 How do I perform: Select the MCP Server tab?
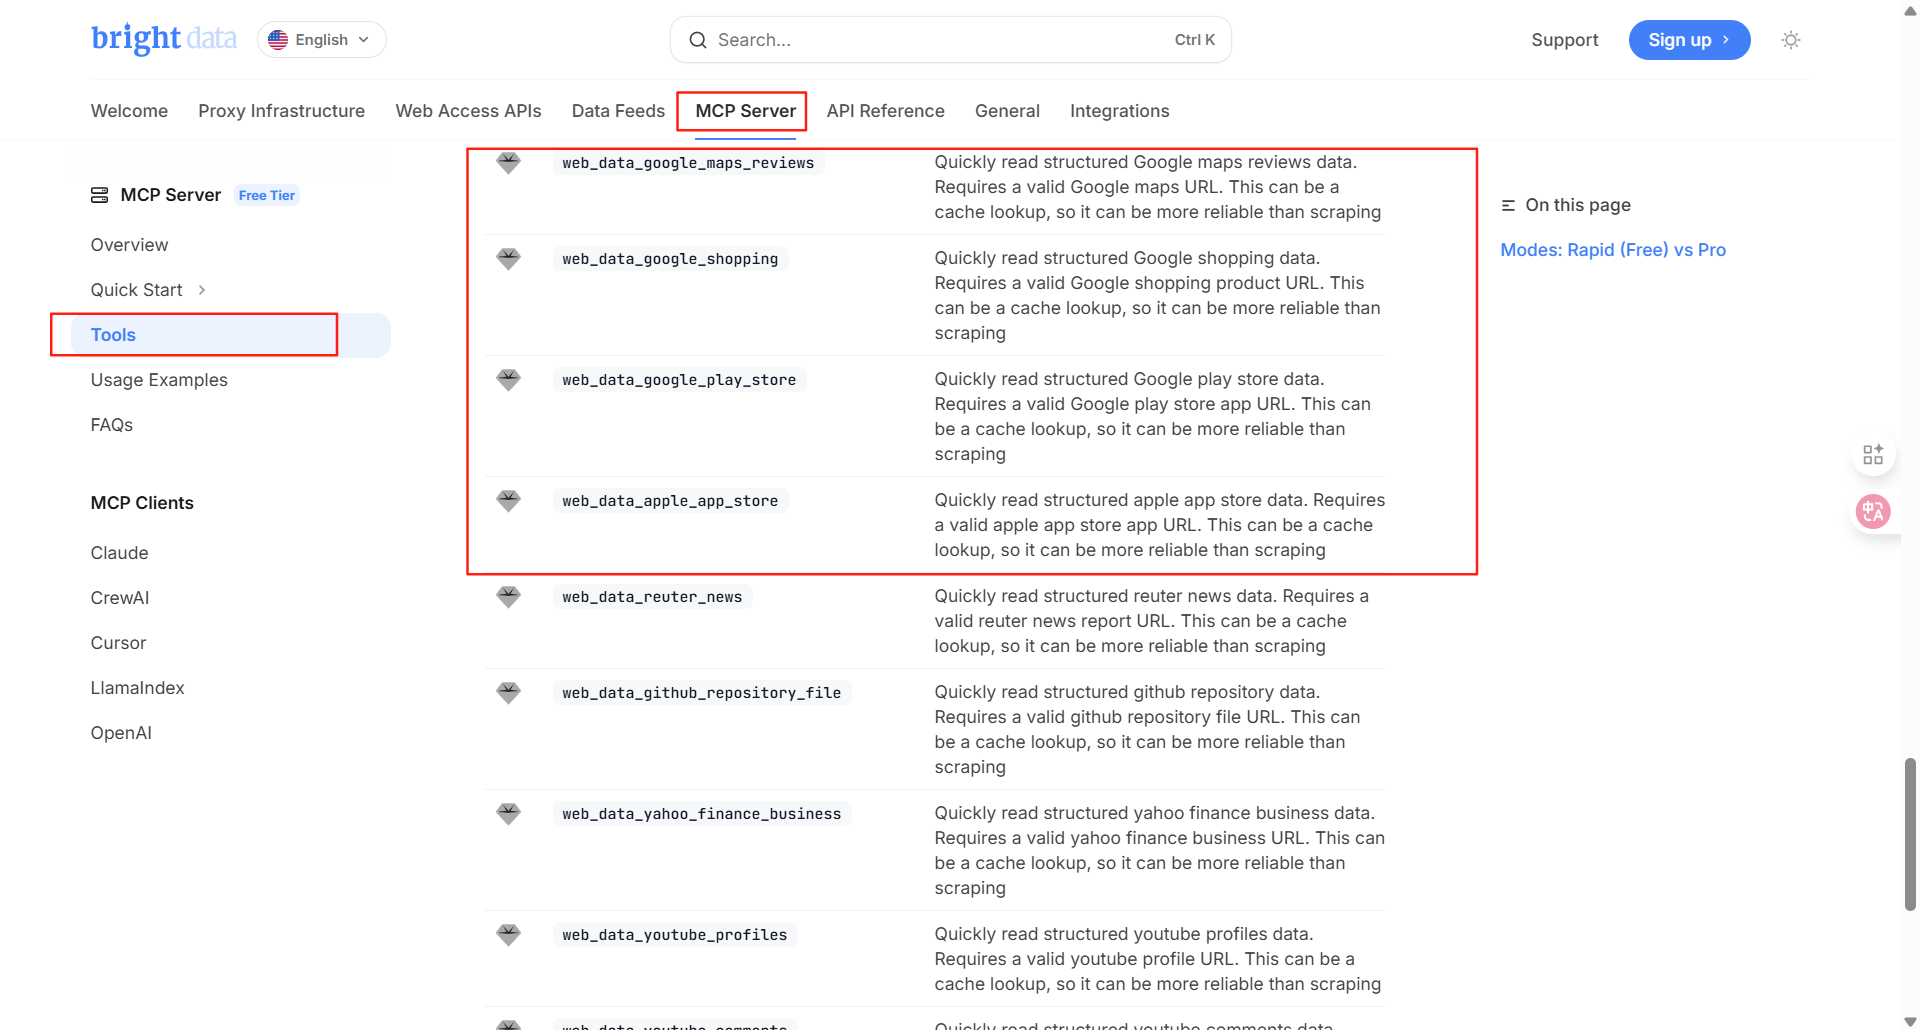[x=745, y=111]
